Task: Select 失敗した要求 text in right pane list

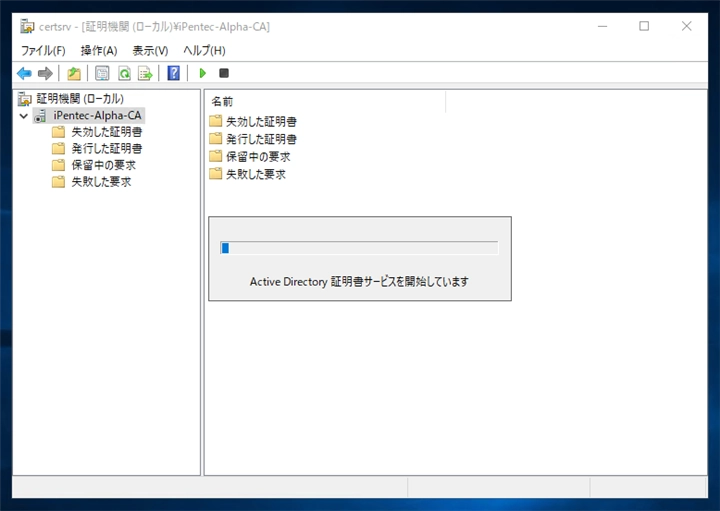Action: pyautogui.click(x=256, y=174)
